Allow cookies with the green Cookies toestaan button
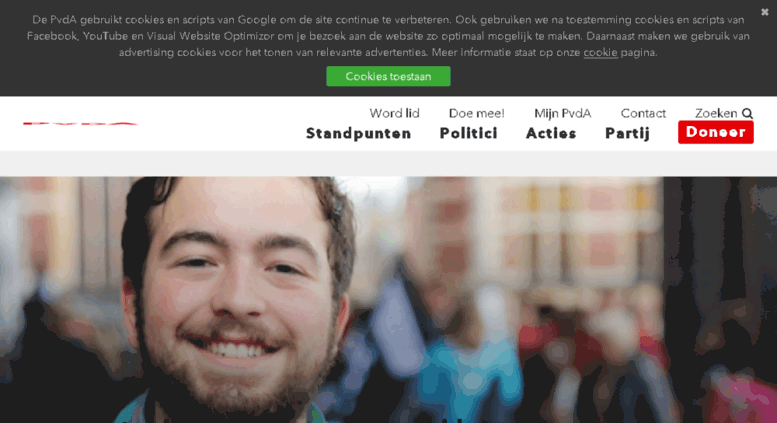 click(x=388, y=76)
